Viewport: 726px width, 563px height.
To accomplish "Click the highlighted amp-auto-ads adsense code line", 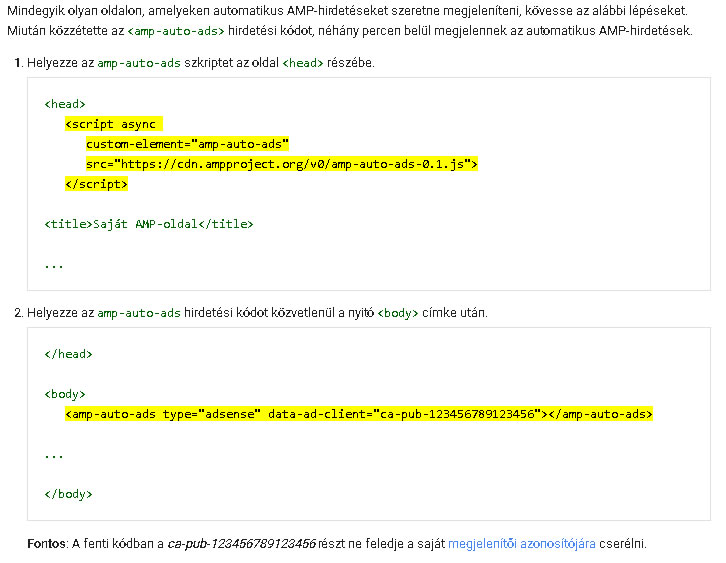I will coord(359,414).
